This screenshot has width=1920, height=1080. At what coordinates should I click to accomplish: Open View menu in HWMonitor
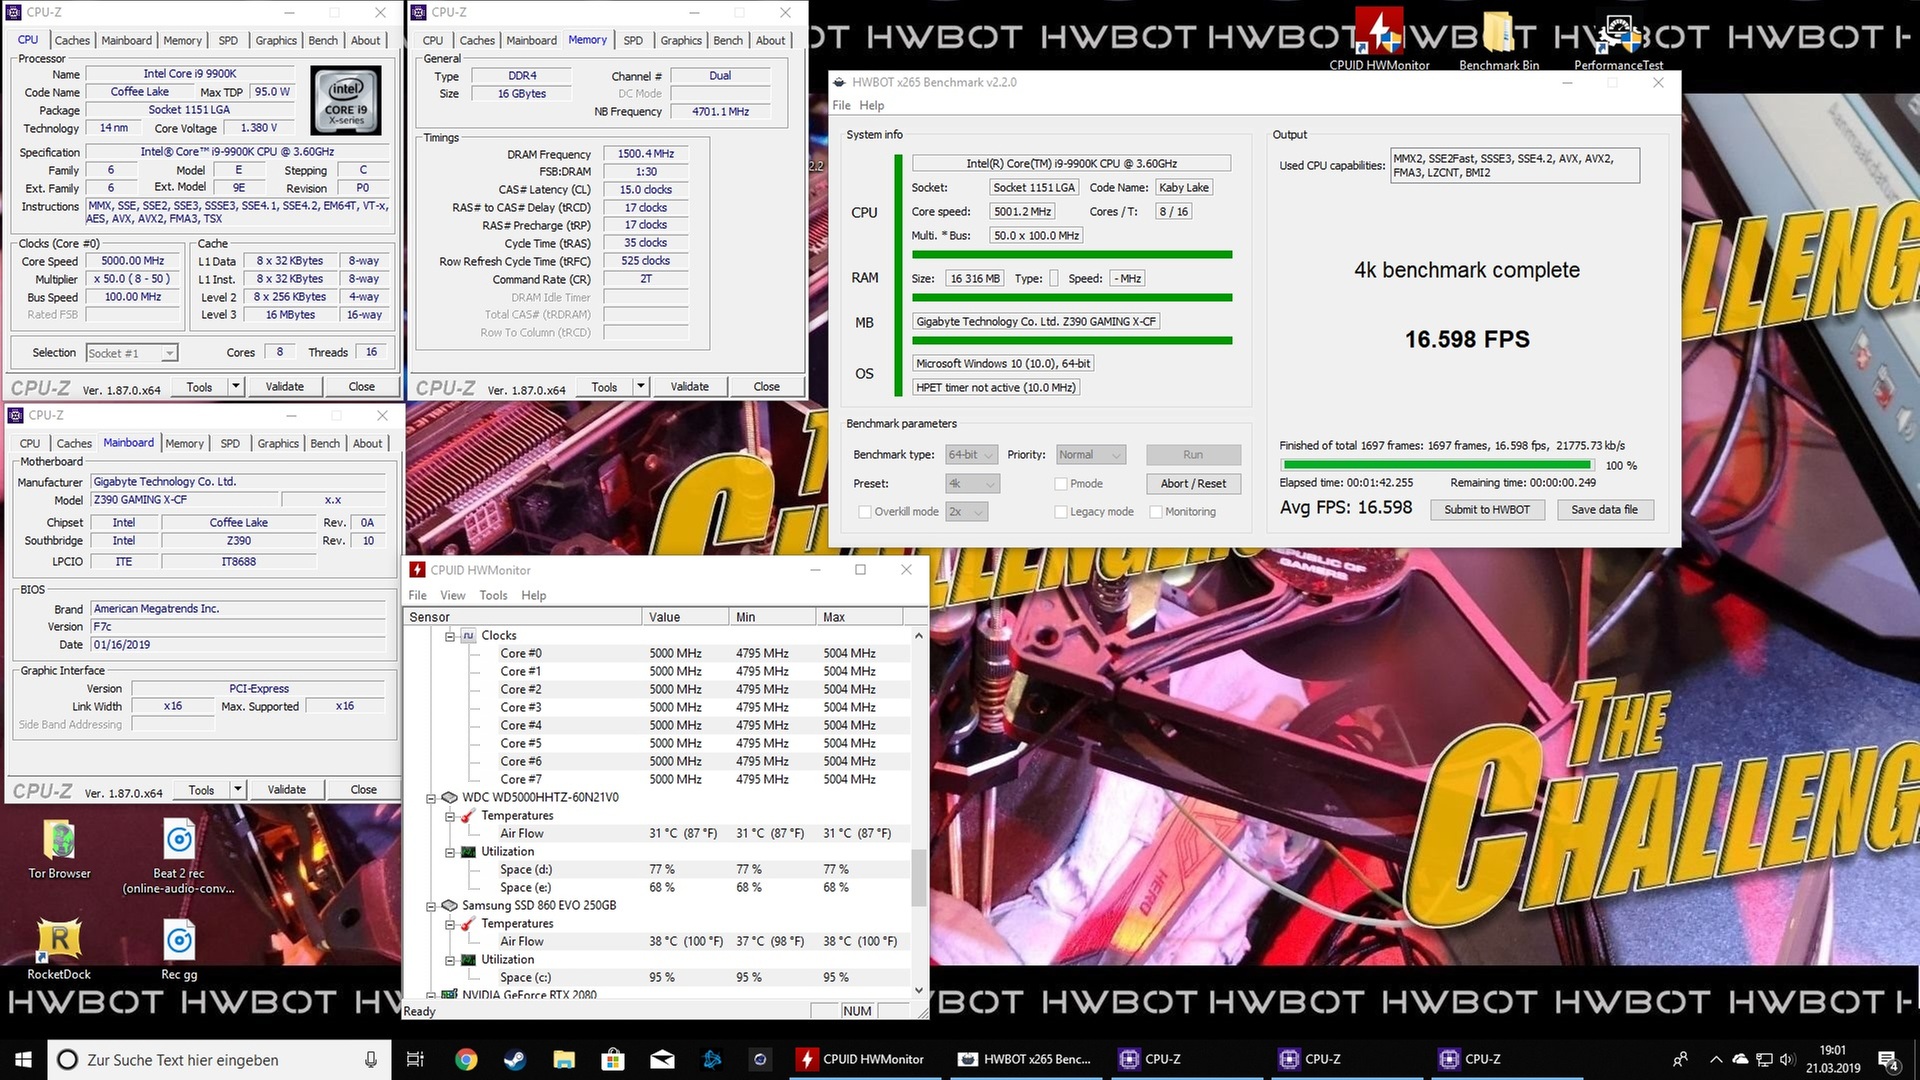453,596
